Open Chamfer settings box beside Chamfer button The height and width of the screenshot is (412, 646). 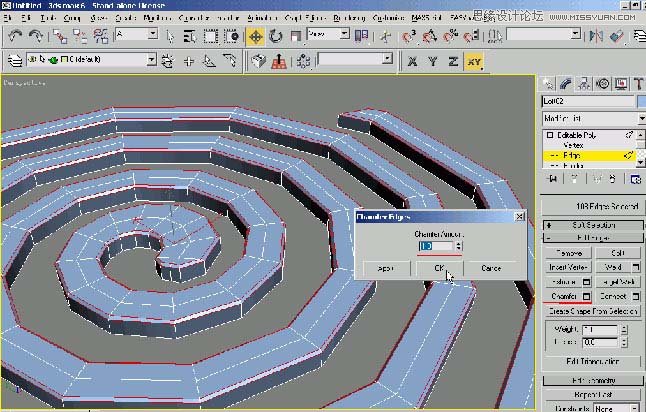pyautogui.click(x=587, y=297)
